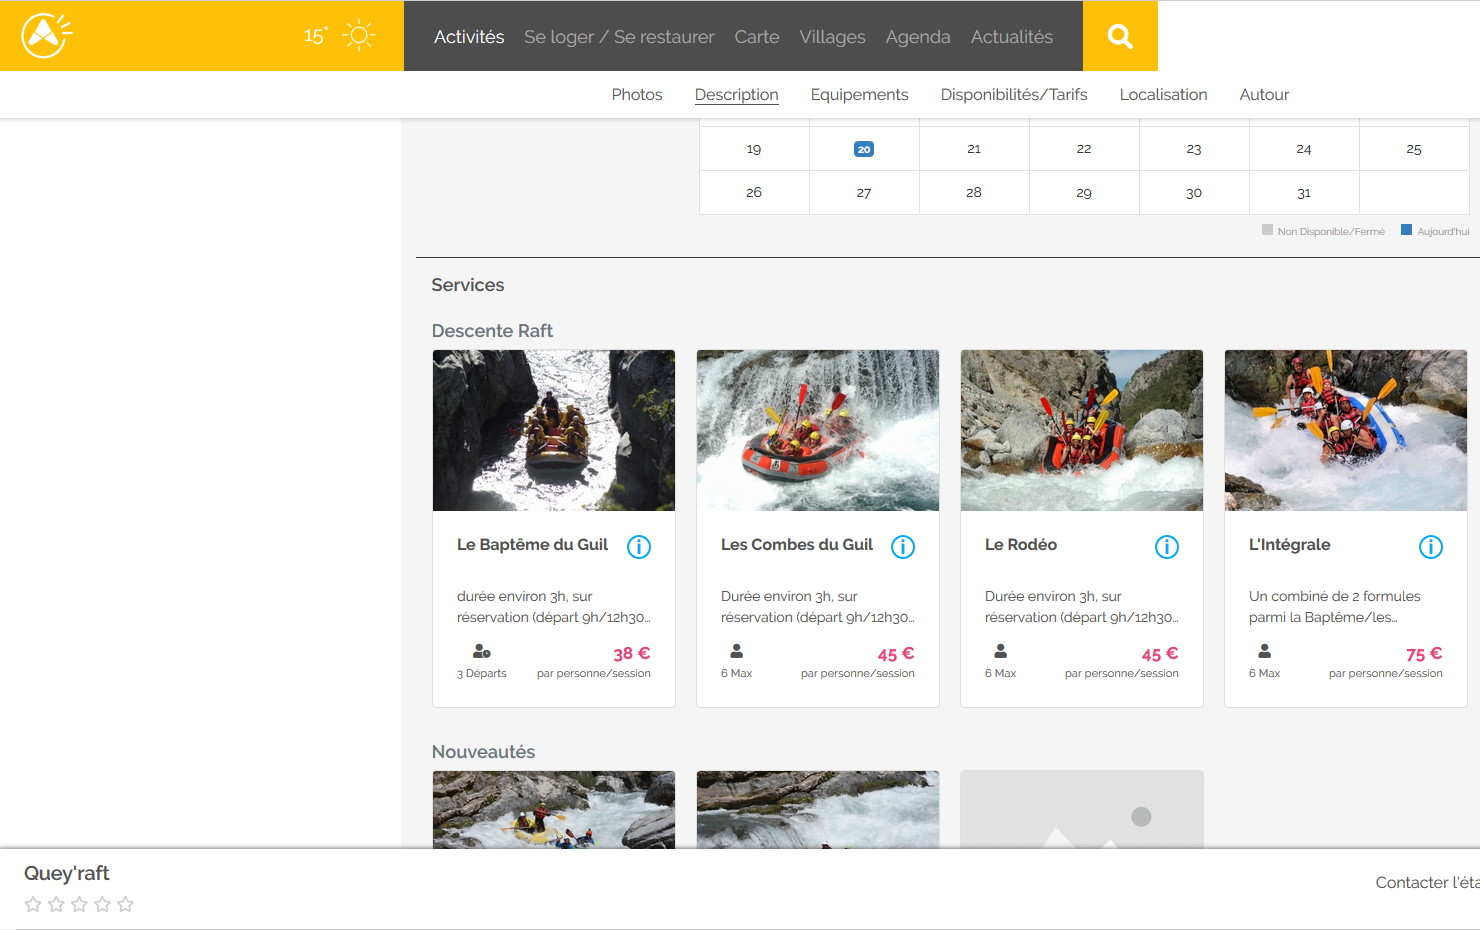This screenshot has width=1480, height=930.
Task: Select calendar day 27
Action: pyautogui.click(x=864, y=192)
